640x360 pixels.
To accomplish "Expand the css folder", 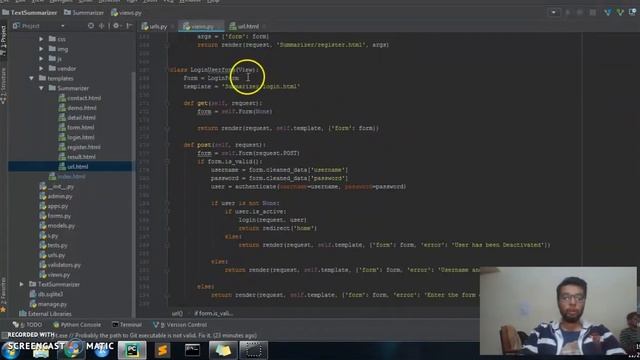I will tap(41, 39).
